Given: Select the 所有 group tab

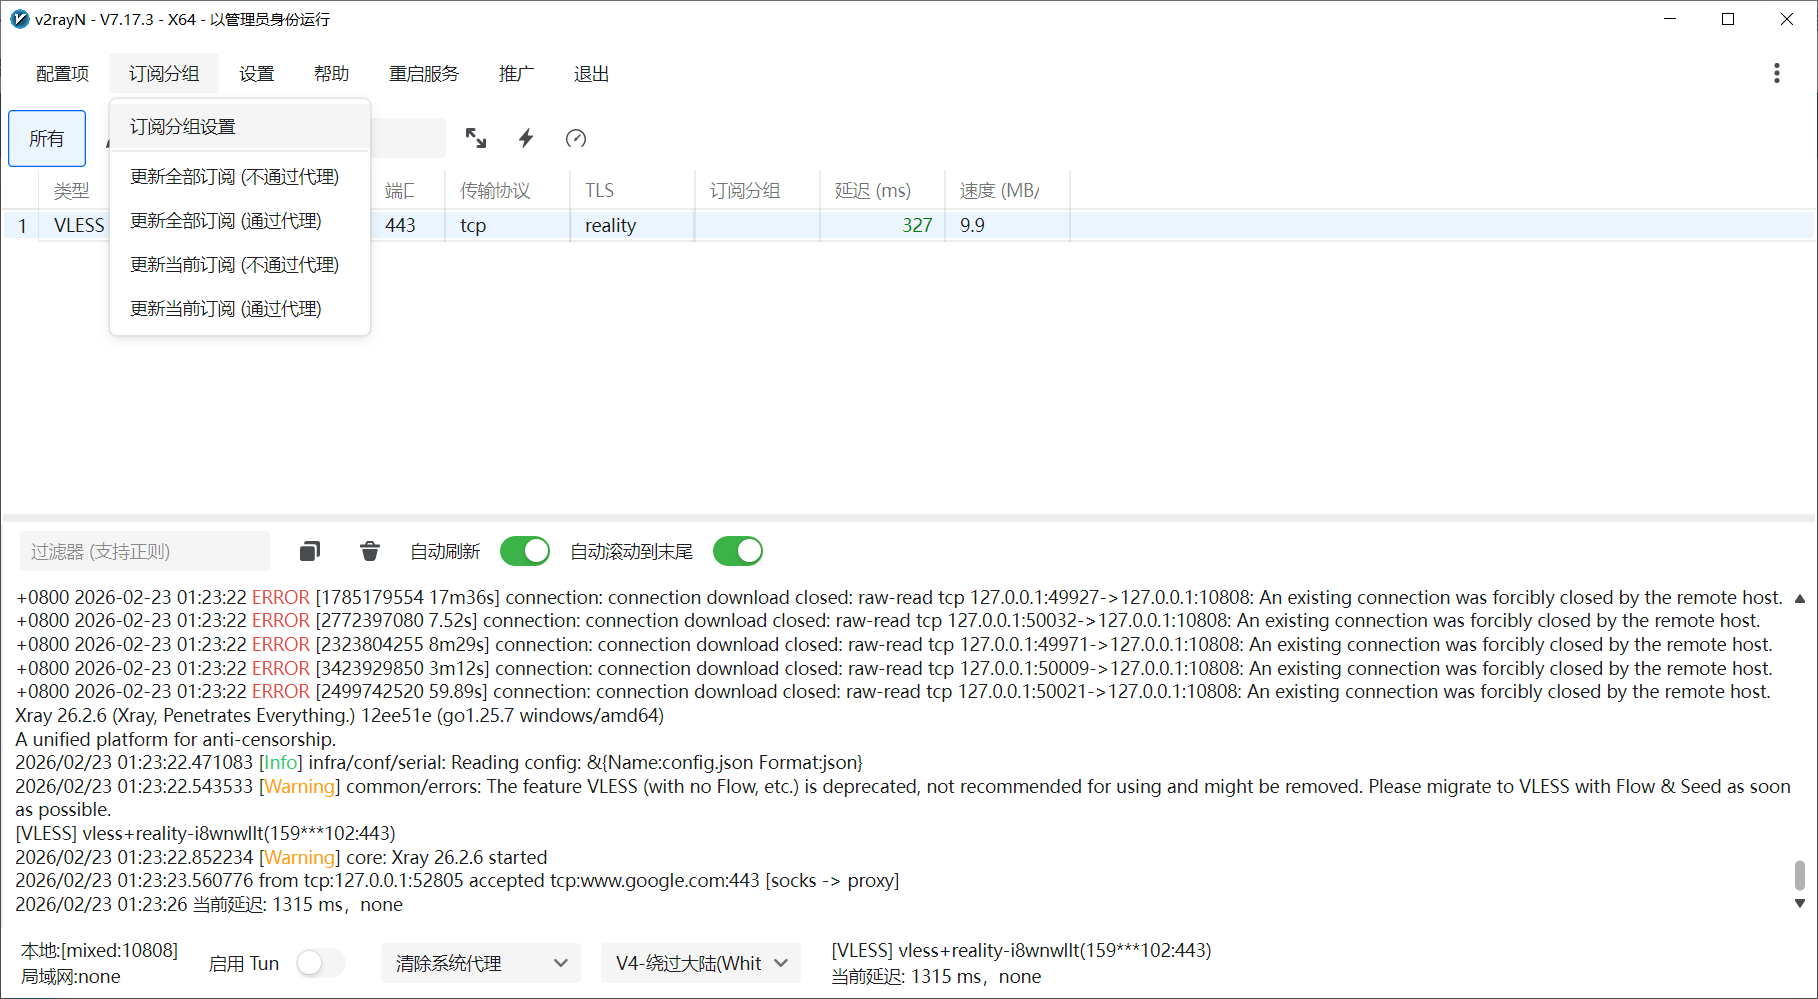Looking at the screenshot, I should (47, 138).
